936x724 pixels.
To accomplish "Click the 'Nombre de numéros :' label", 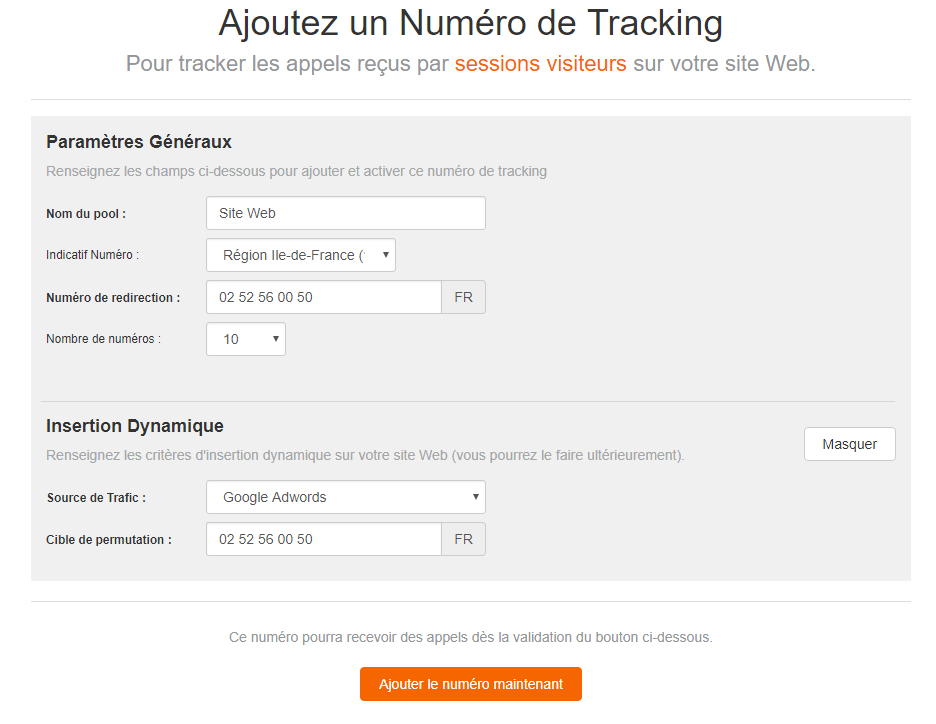I will click(x=103, y=339).
